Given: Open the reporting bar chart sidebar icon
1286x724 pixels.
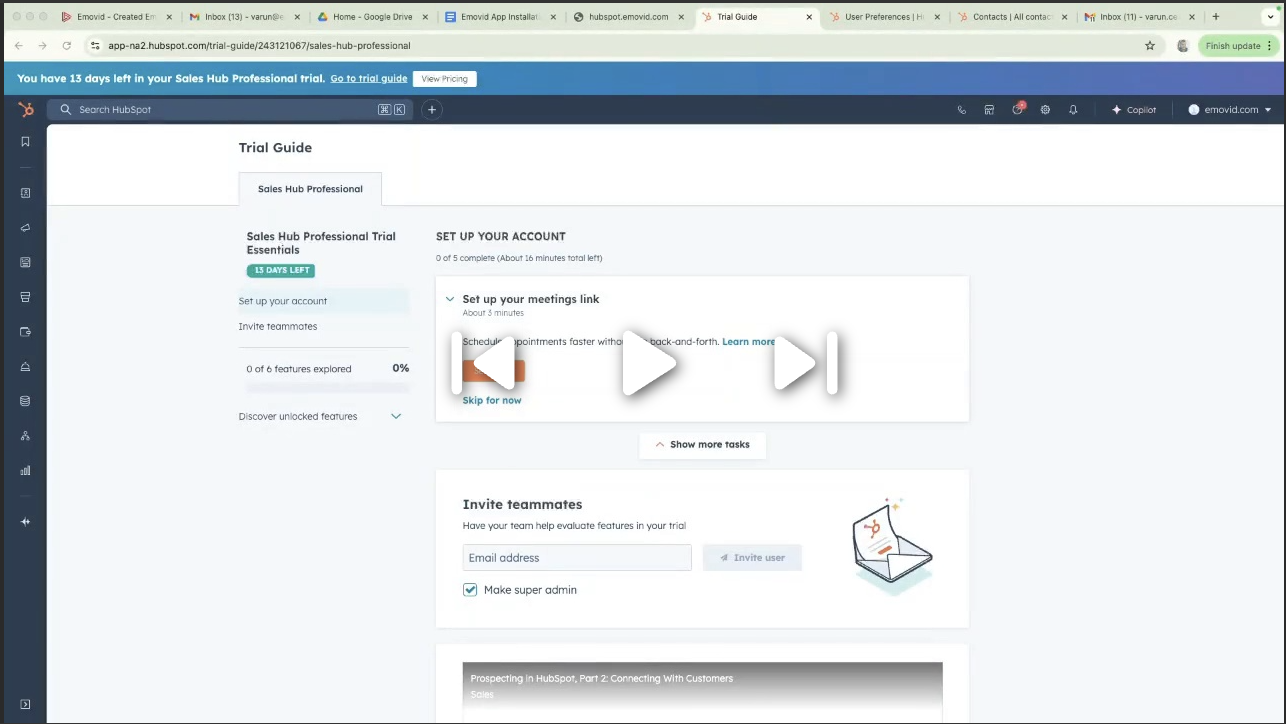Looking at the screenshot, I should click(x=26, y=470).
